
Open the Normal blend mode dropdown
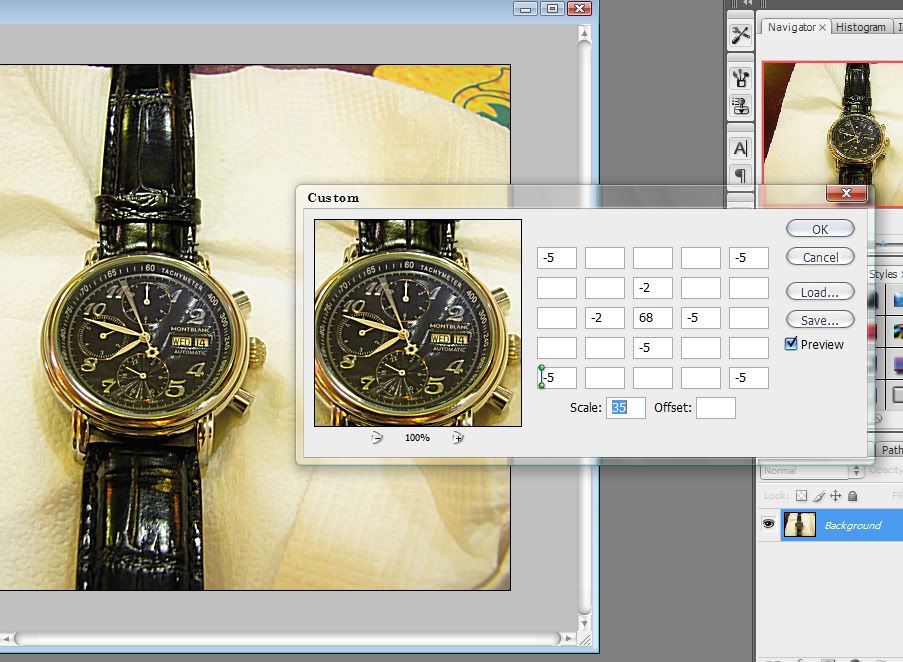tap(813, 471)
